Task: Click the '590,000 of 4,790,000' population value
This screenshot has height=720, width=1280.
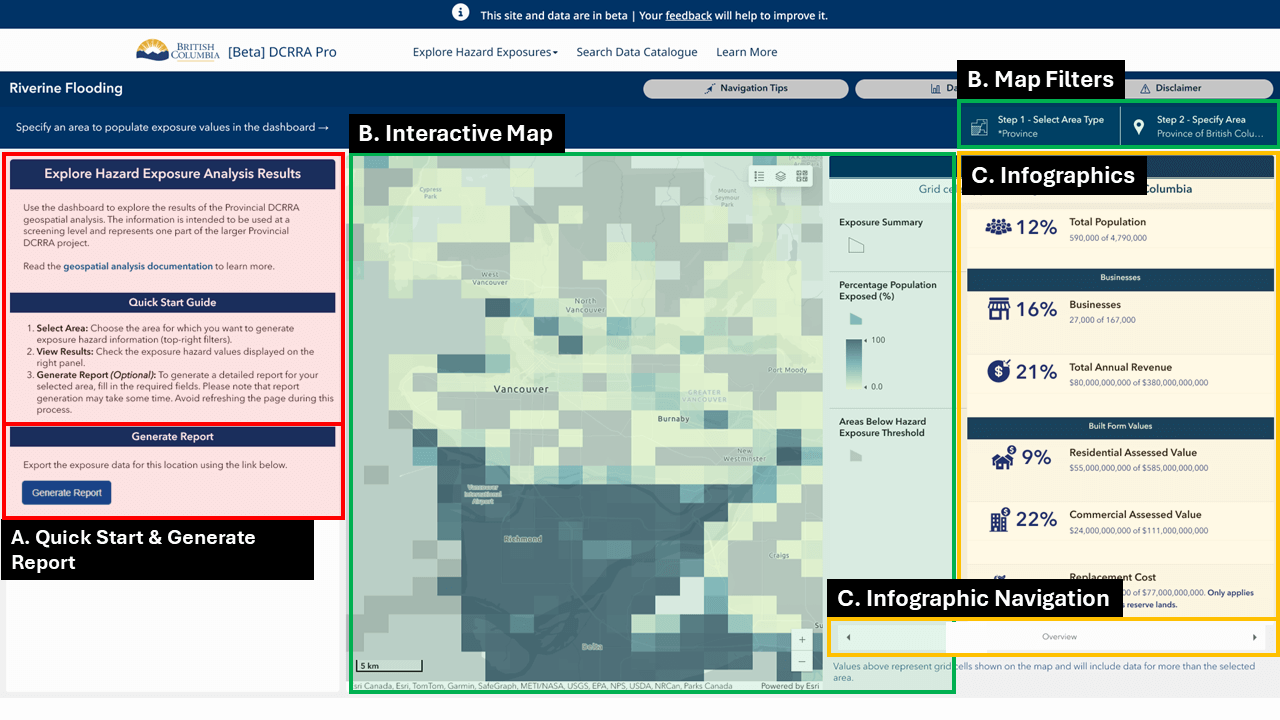Action: (x=1108, y=238)
